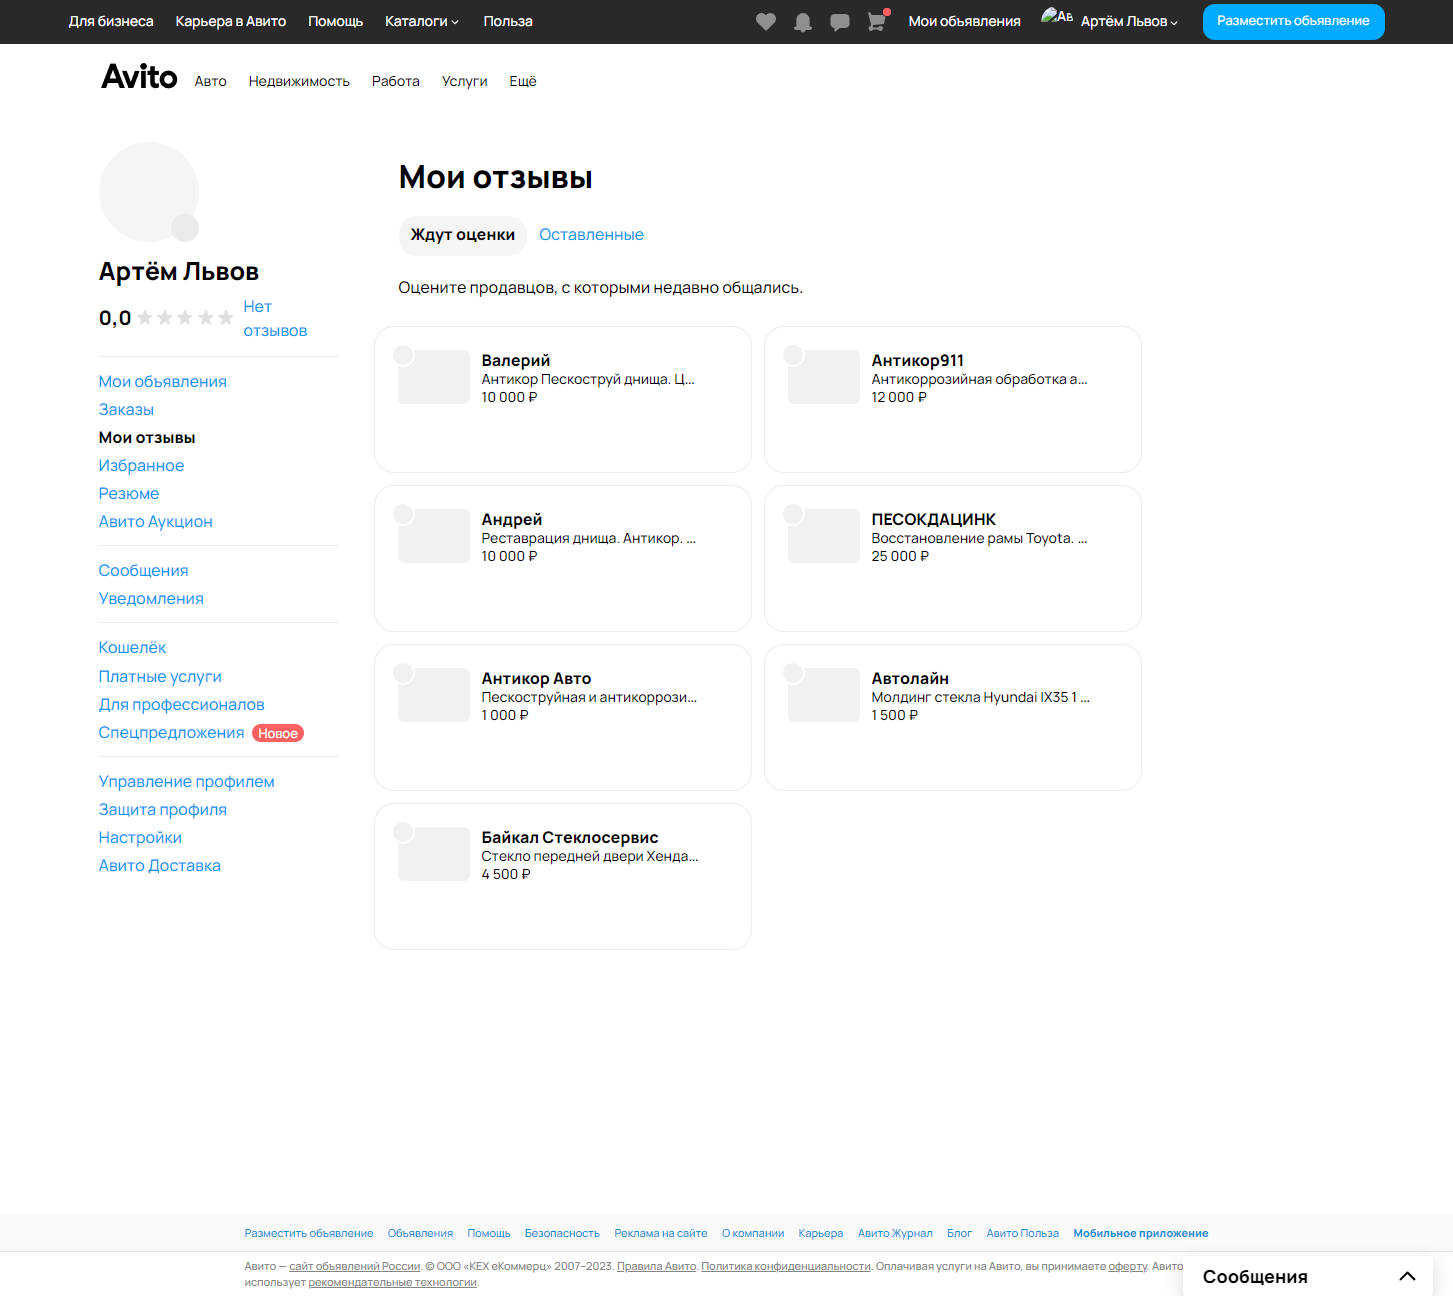Click Карьера footer link

coord(821,1233)
